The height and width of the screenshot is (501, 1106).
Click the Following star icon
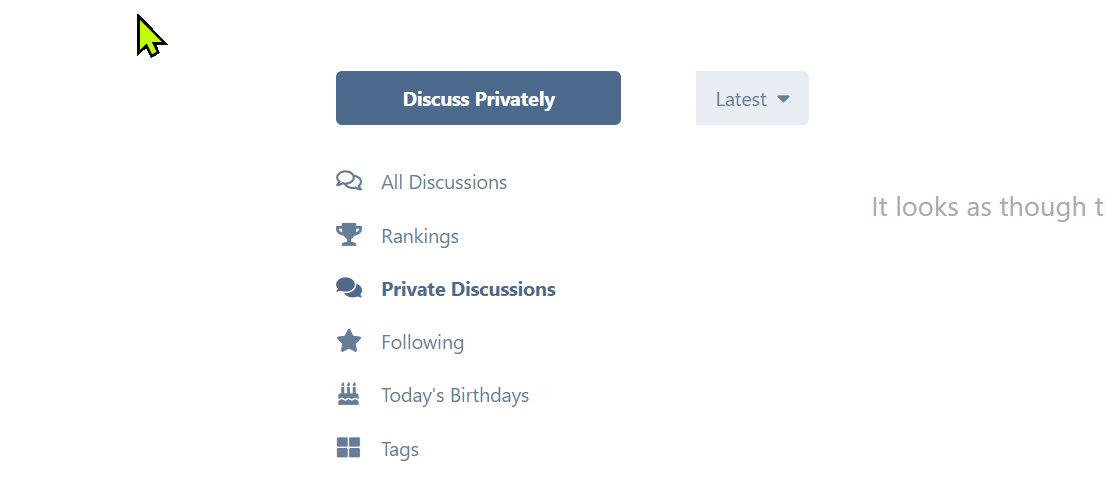348,342
